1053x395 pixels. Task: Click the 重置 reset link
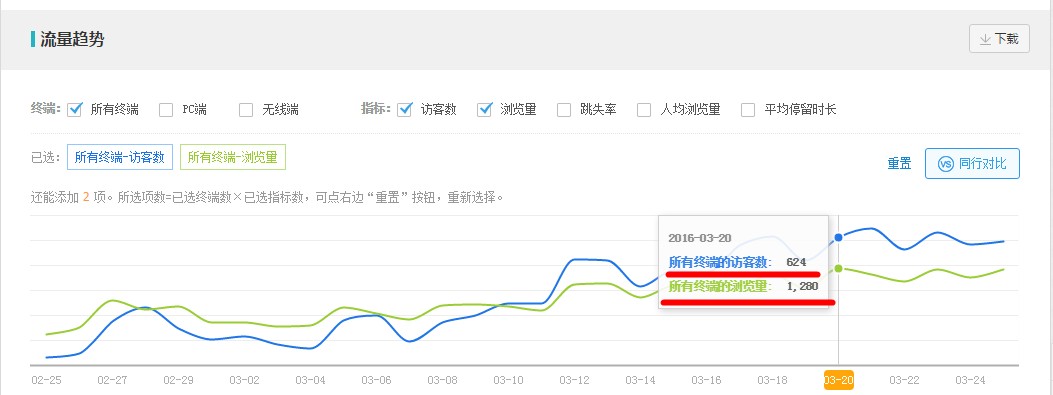[899, 163]
